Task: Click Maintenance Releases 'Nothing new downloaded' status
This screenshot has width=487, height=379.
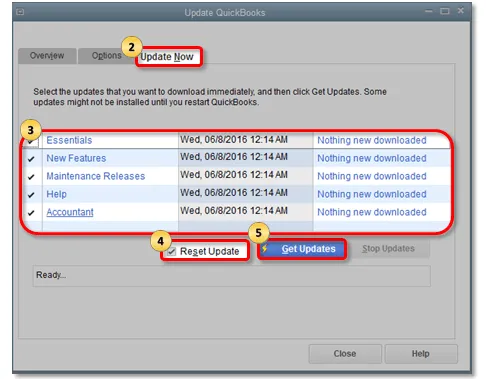Action: pyautogui.click(x=372, y=176)
